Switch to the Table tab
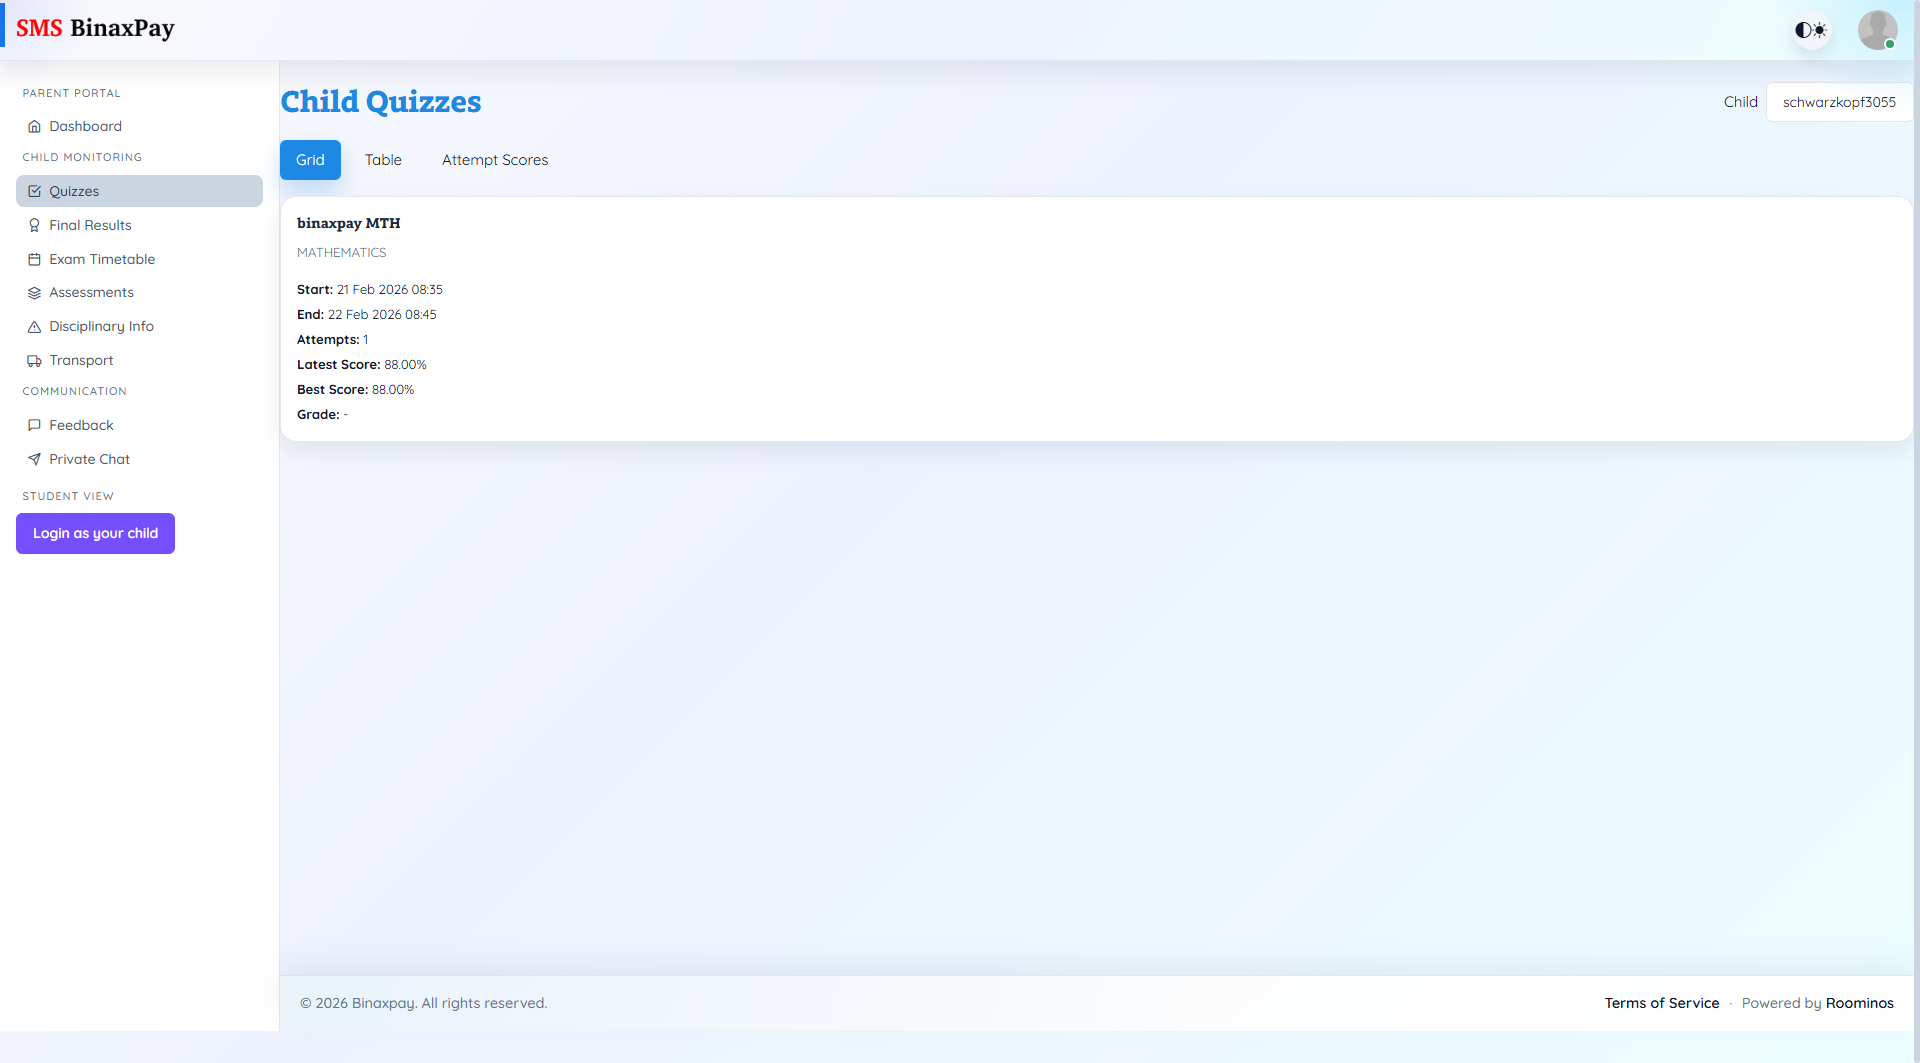Viewport: 1920px width, 1063px height. (x=383, y=160)
